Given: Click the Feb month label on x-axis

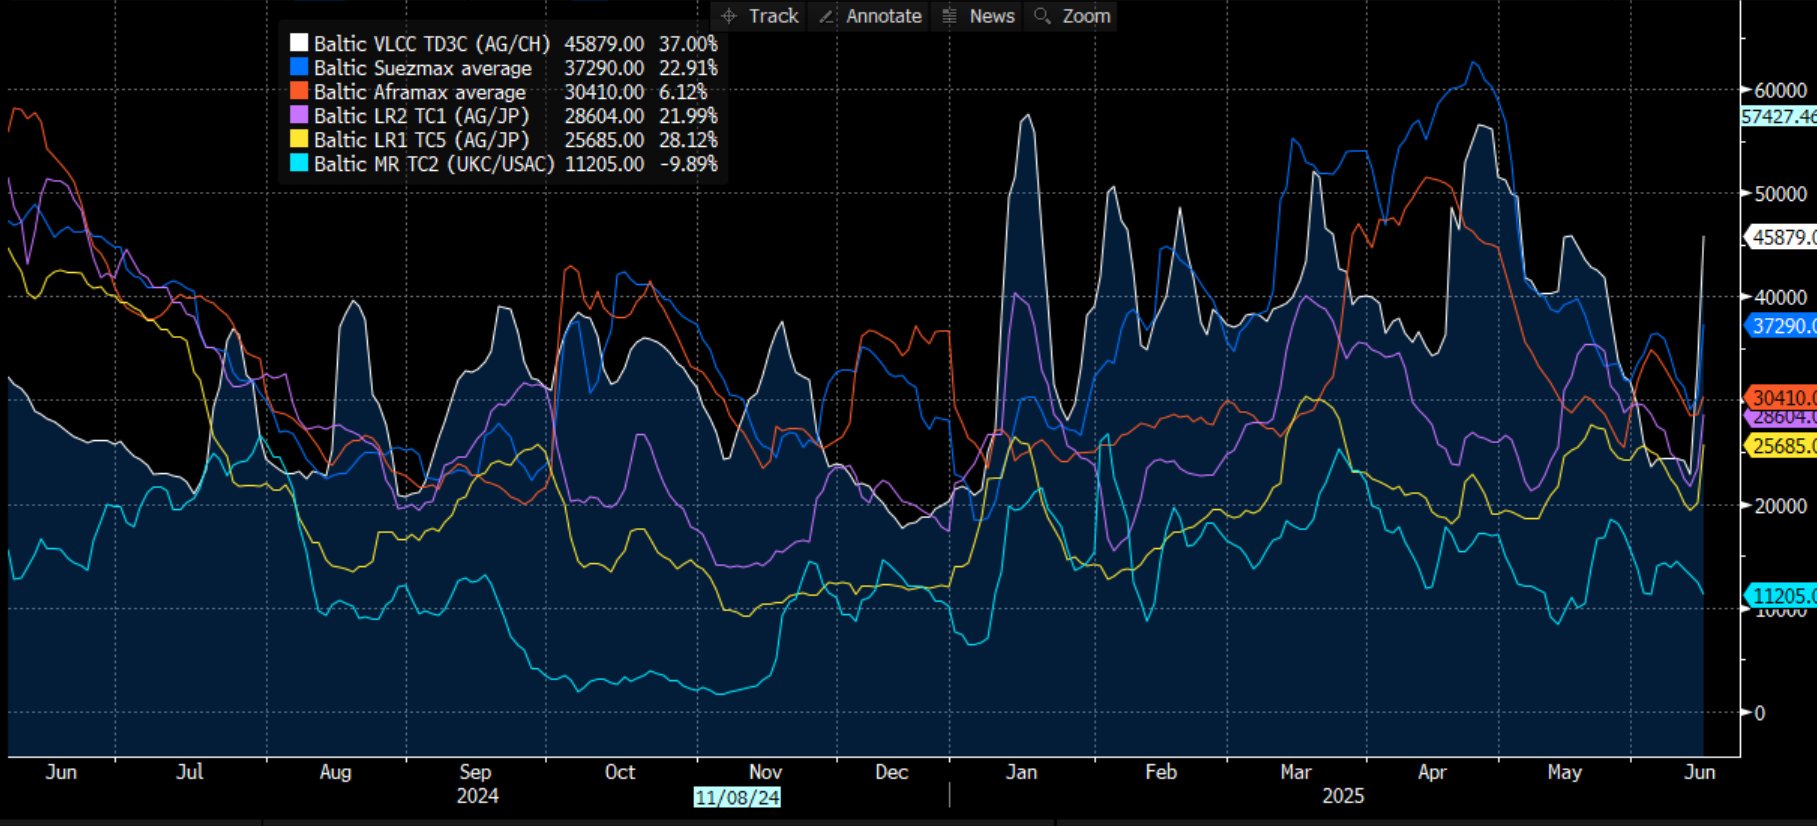Looking at the screenshot, I should coord(1161,772).
